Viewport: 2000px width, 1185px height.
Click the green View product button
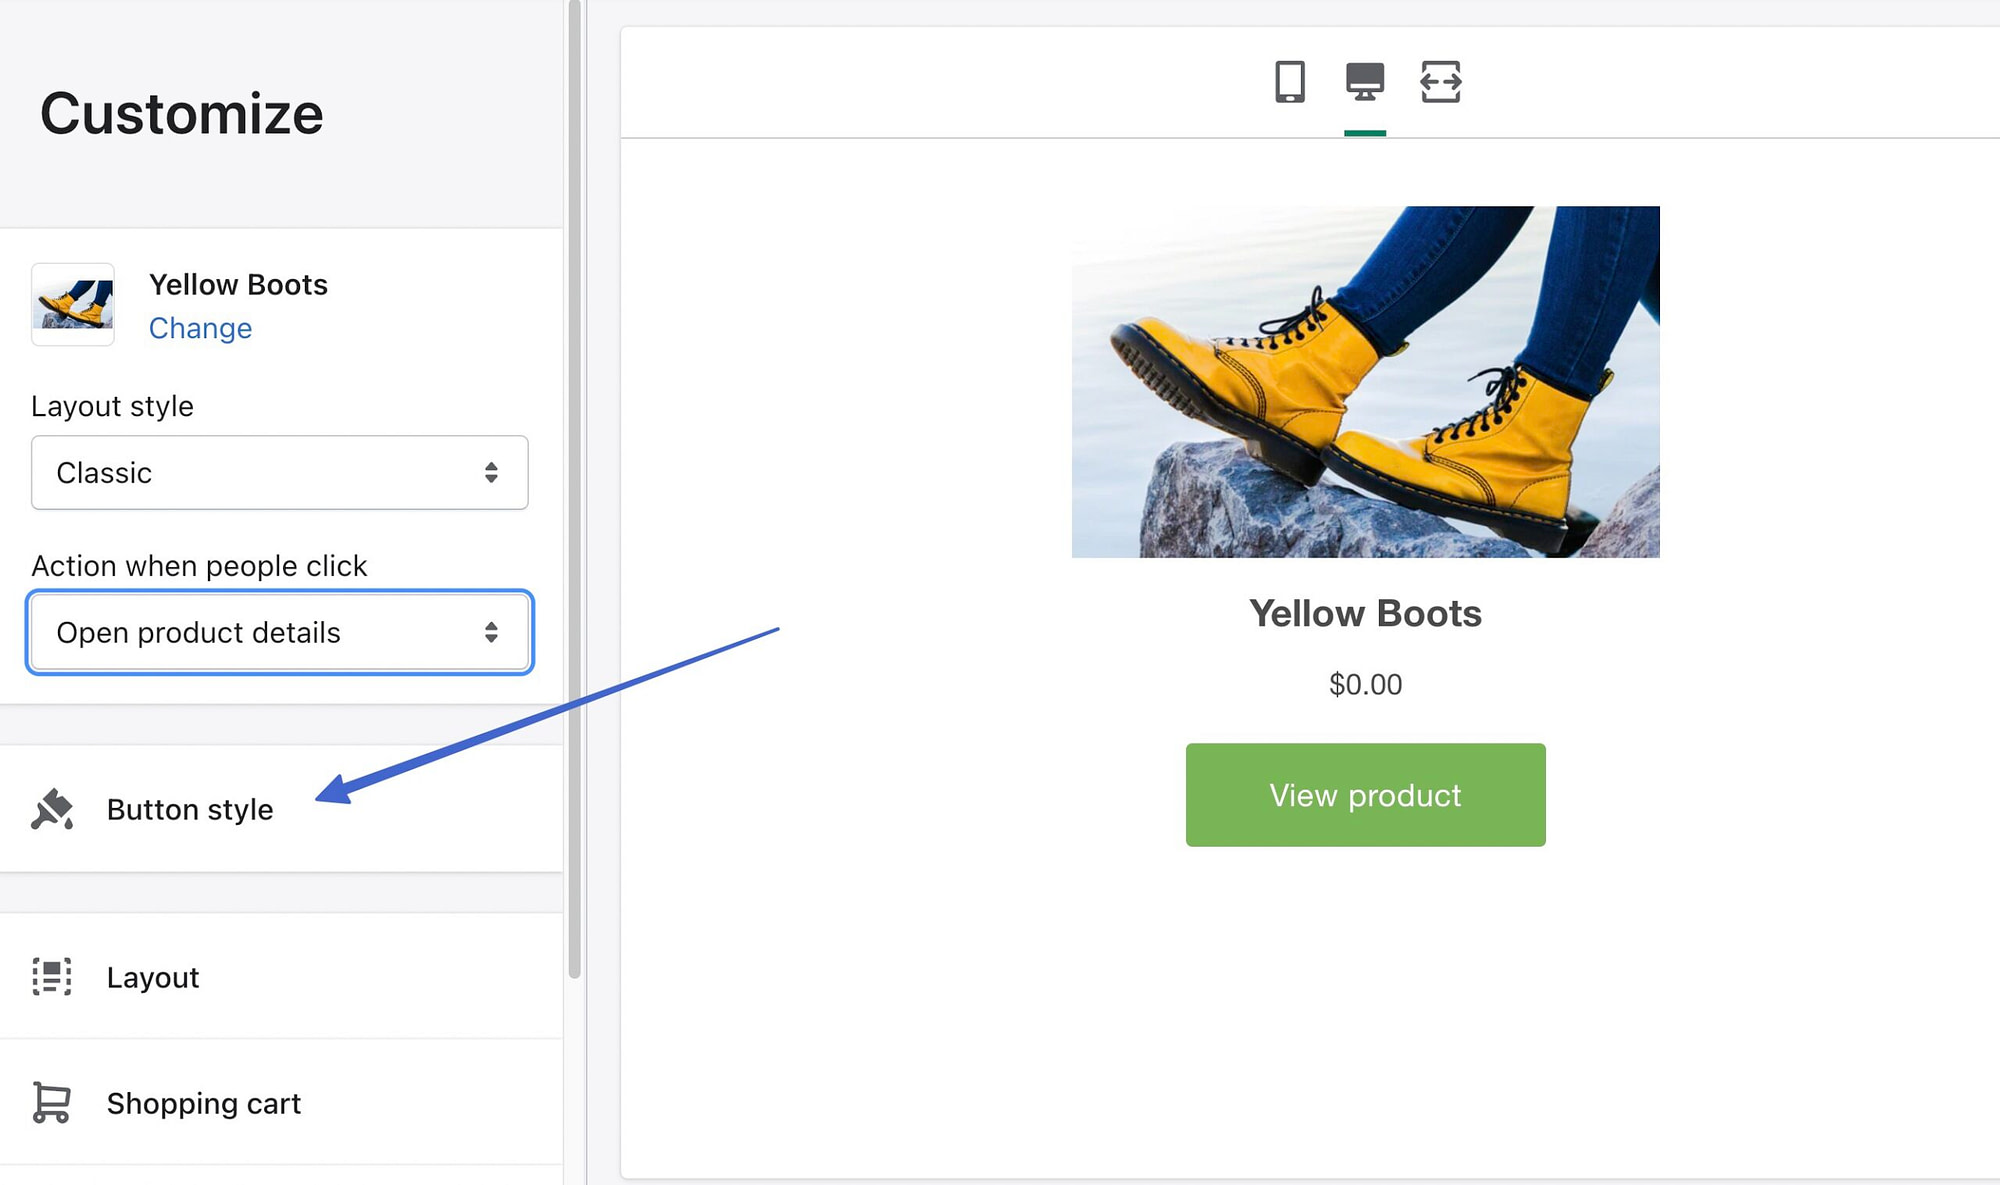pyautogui.click(x=1365, y=795)
